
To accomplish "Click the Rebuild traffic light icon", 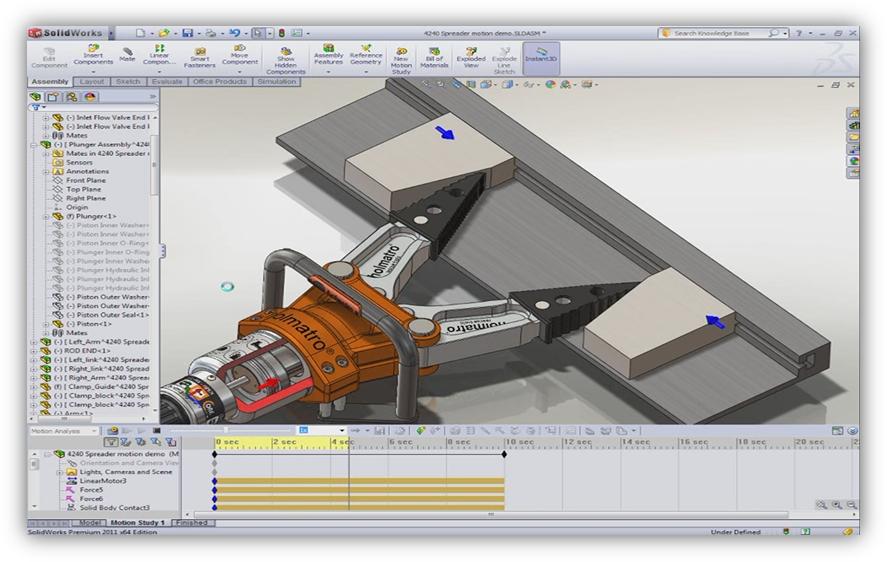I will tap(282, 33).
